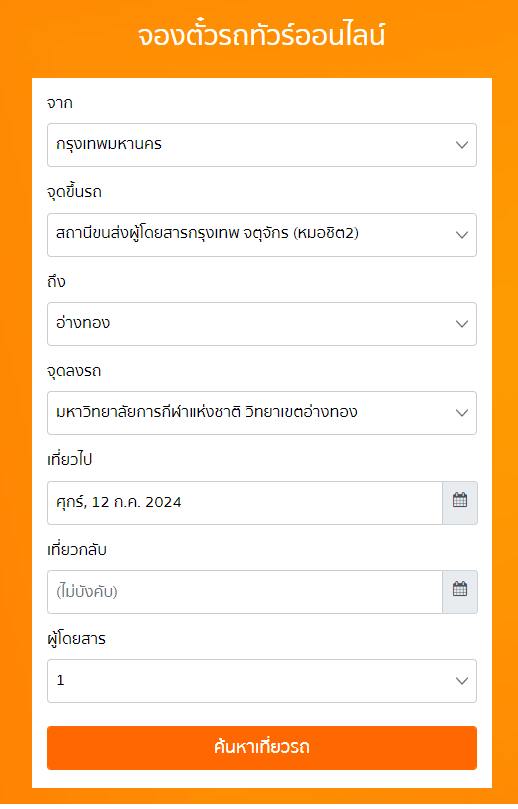
Task: Click chevron arrow of อ่างทอง dropdown
Action: pos(462,324)
